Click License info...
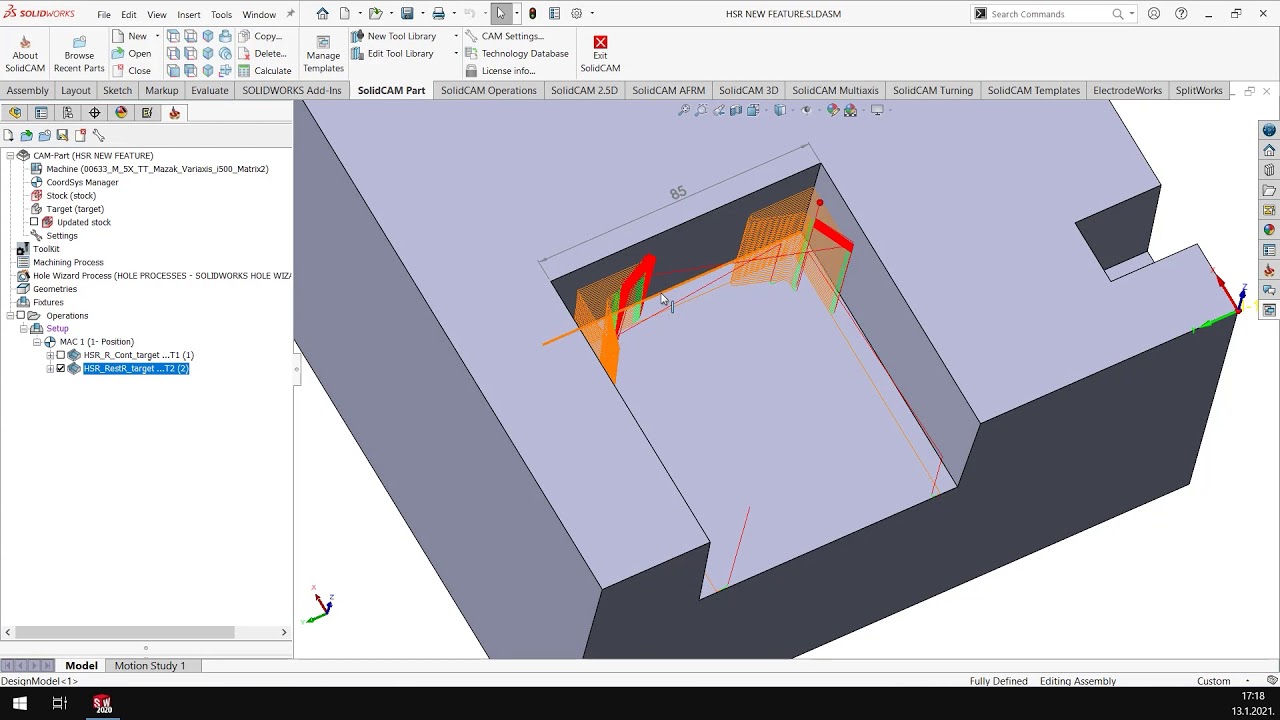The height and width of the screenshot is (720, 1280). click(500, 71)
